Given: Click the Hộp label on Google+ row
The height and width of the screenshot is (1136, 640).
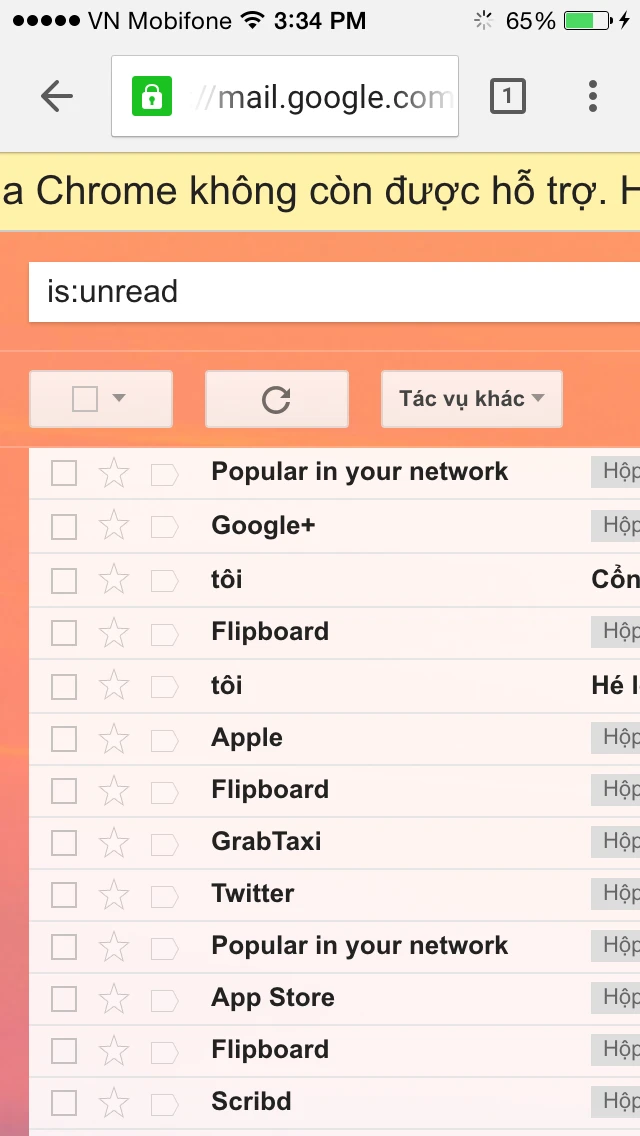Looking at the screenshot, I should [615, 525].
